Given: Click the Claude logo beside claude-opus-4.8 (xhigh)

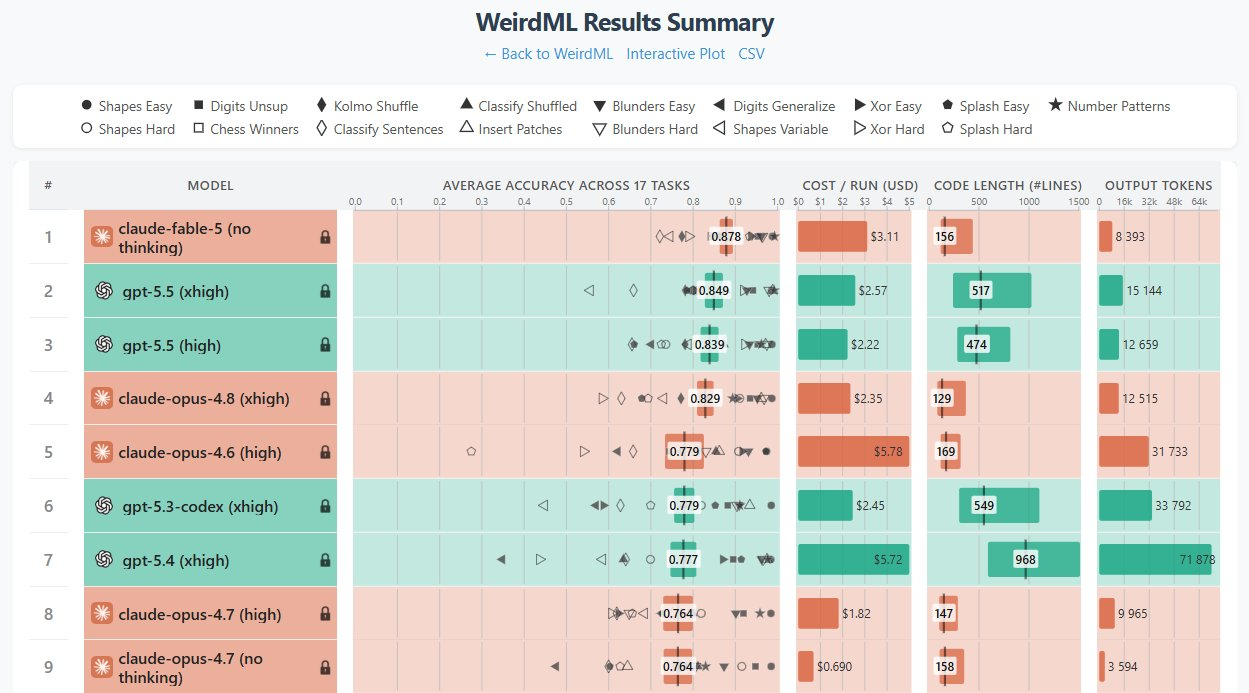Looking at the screenshot, I should click(x=101, y=398).
